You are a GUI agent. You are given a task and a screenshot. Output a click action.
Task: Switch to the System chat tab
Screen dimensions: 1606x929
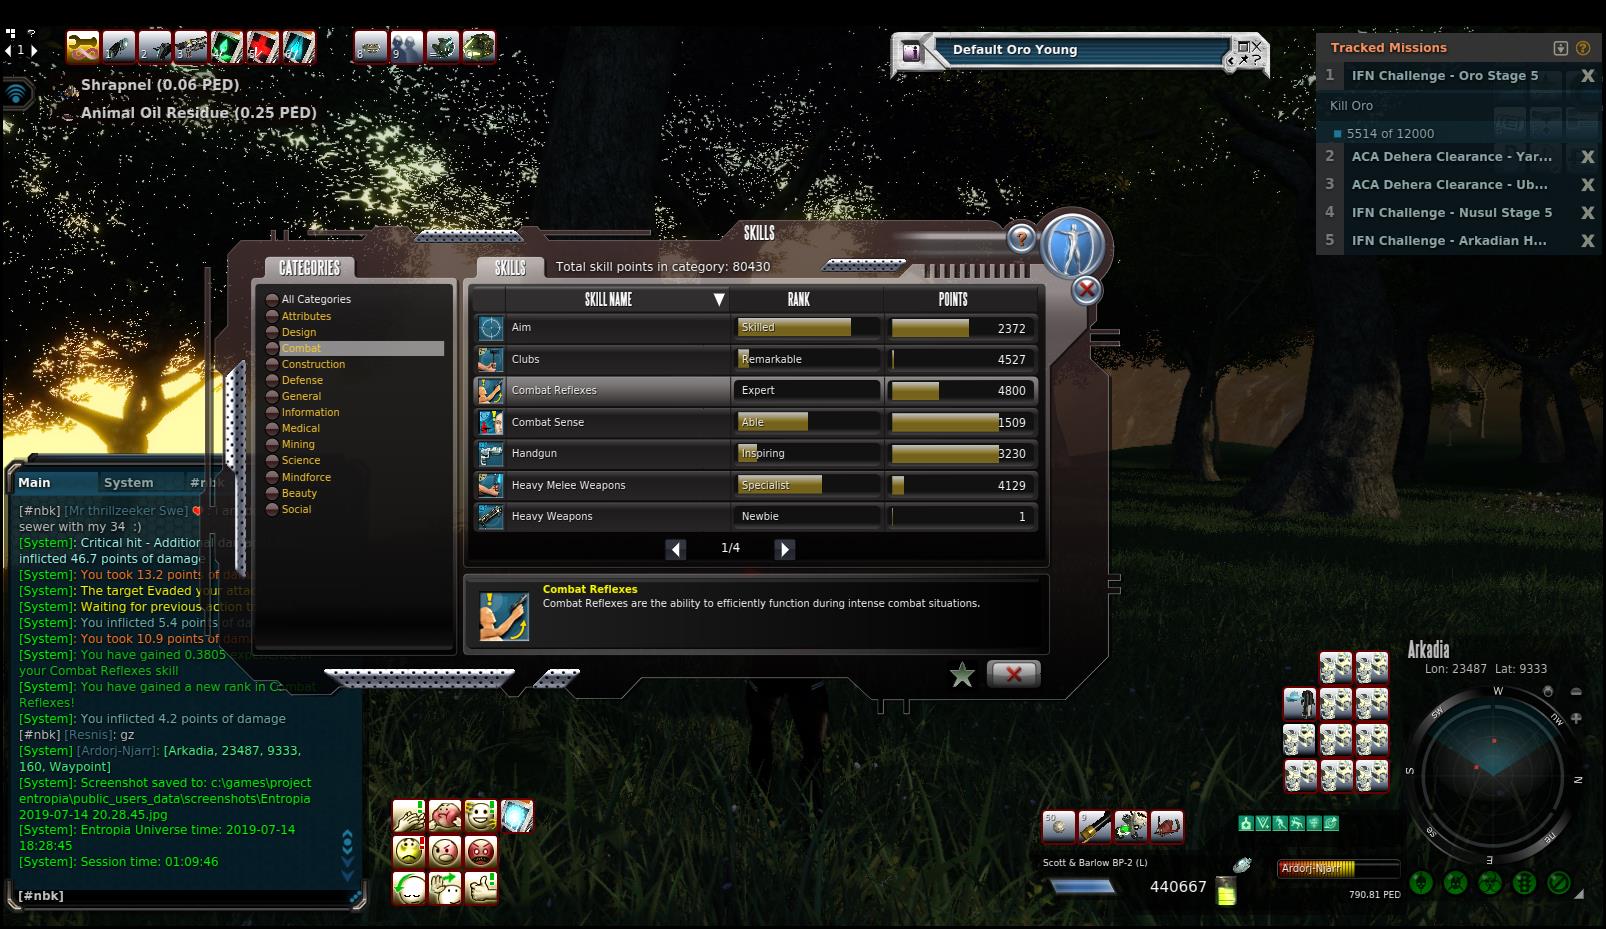(128, 483)
